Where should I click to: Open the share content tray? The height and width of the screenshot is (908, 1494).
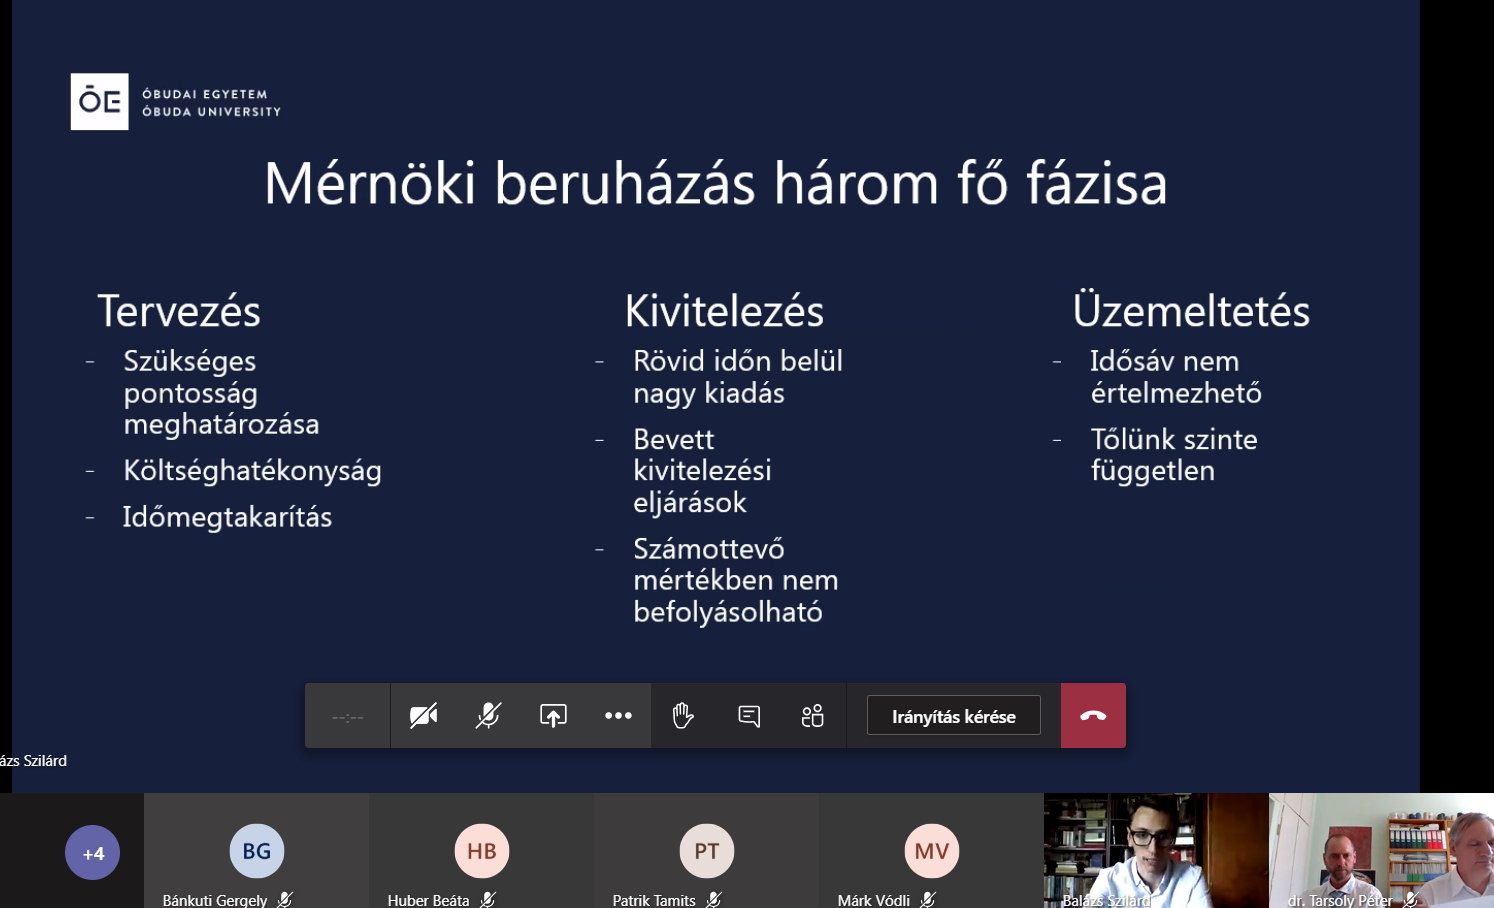(x=553, y=716)
